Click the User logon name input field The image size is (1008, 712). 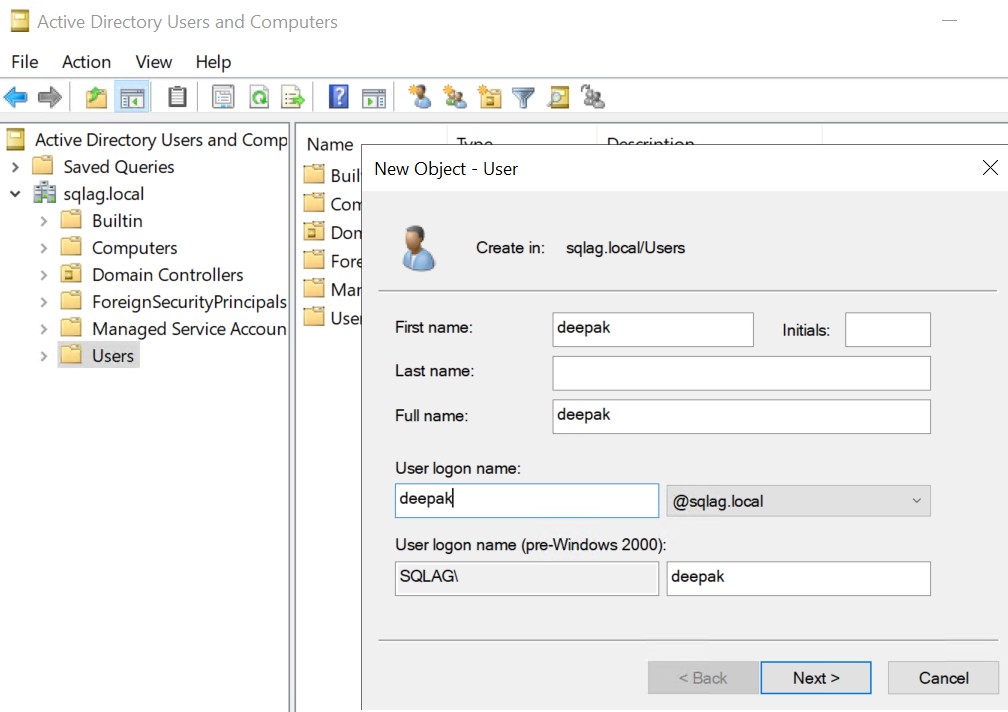click(x=526, y=501)
